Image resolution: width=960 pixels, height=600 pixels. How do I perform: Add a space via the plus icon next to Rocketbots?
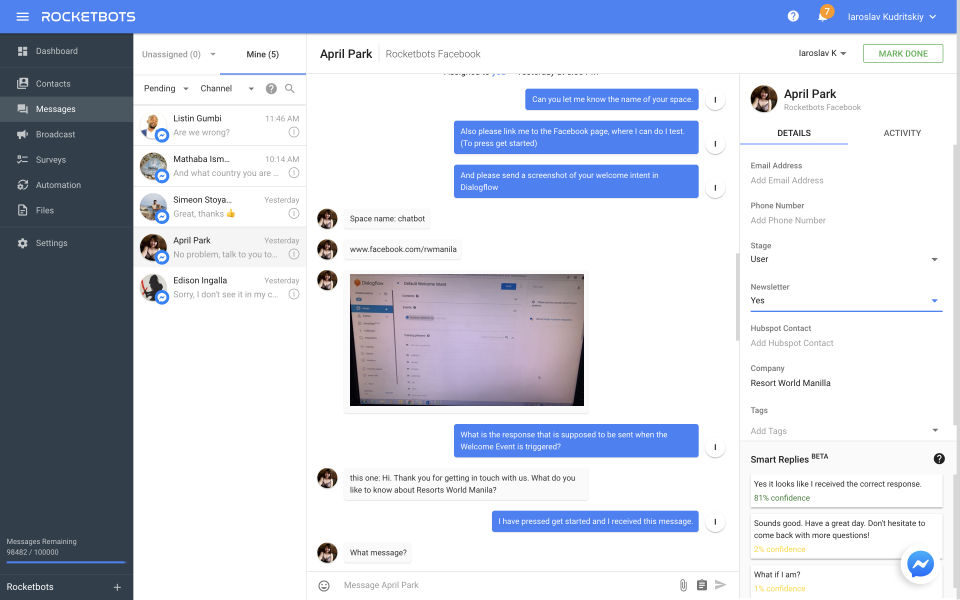point(117,587)
